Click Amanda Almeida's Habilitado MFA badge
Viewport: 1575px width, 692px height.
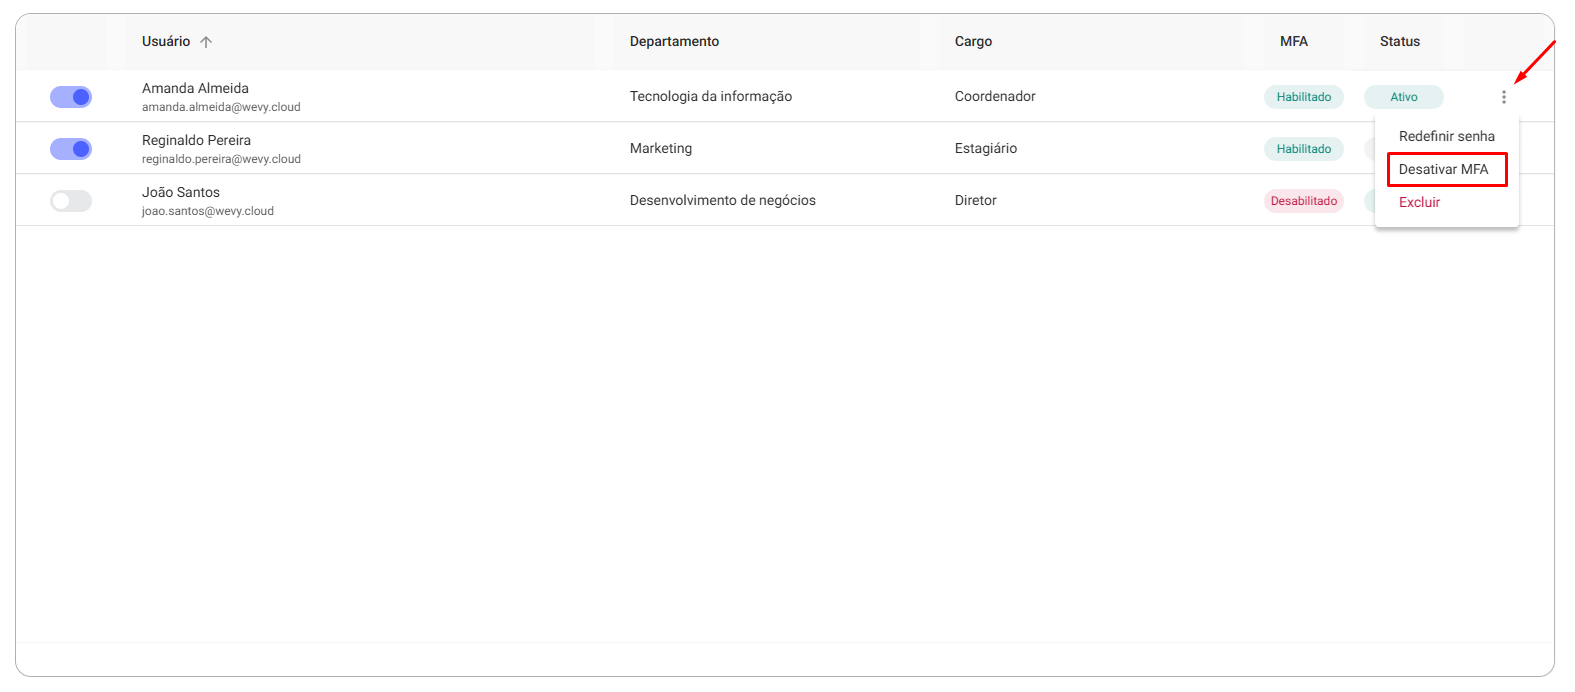point(1304,97)
